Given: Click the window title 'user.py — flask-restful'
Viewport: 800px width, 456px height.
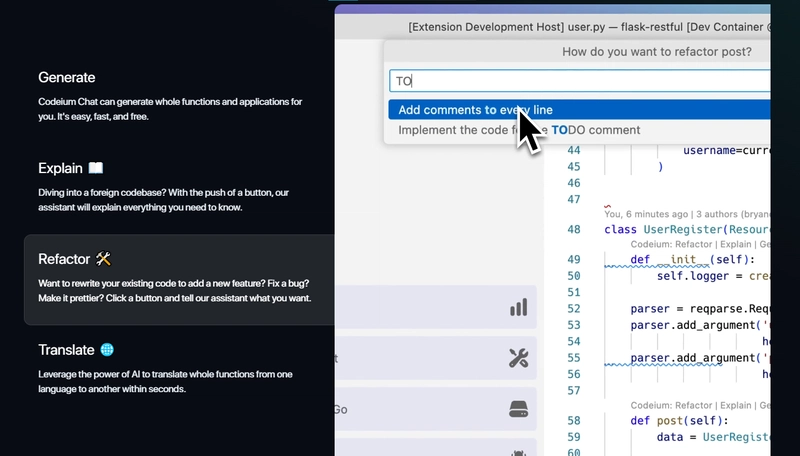Looking at the screenshot, I should (x=625, y=27).
